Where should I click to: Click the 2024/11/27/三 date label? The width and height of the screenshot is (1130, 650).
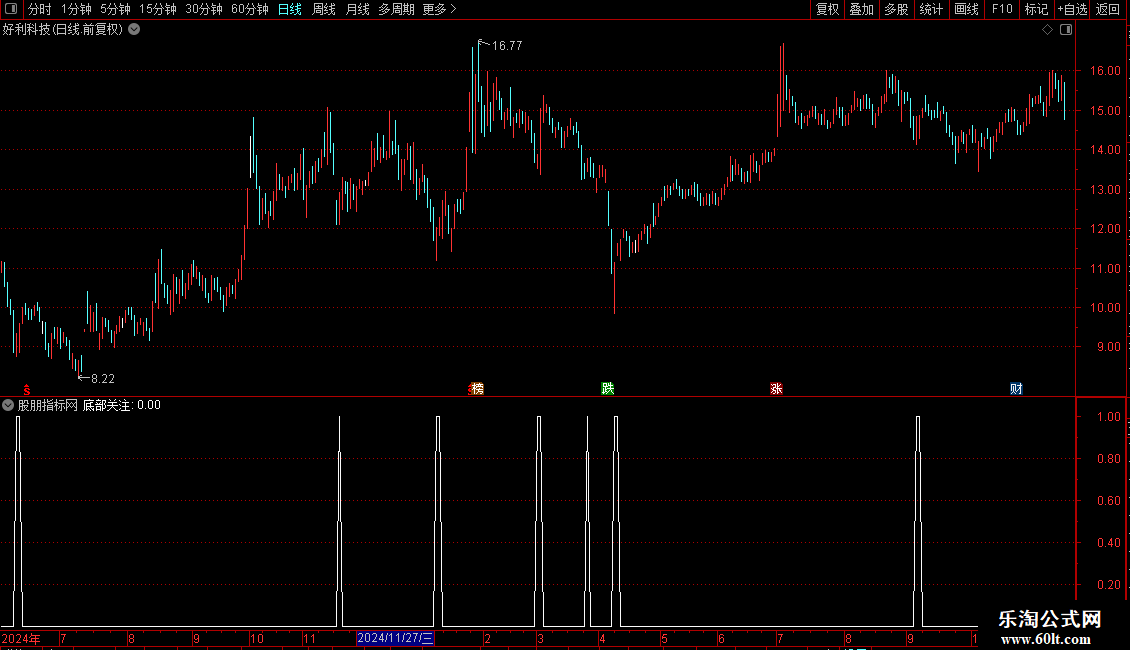pyautogui.click(x=395, y=638)
